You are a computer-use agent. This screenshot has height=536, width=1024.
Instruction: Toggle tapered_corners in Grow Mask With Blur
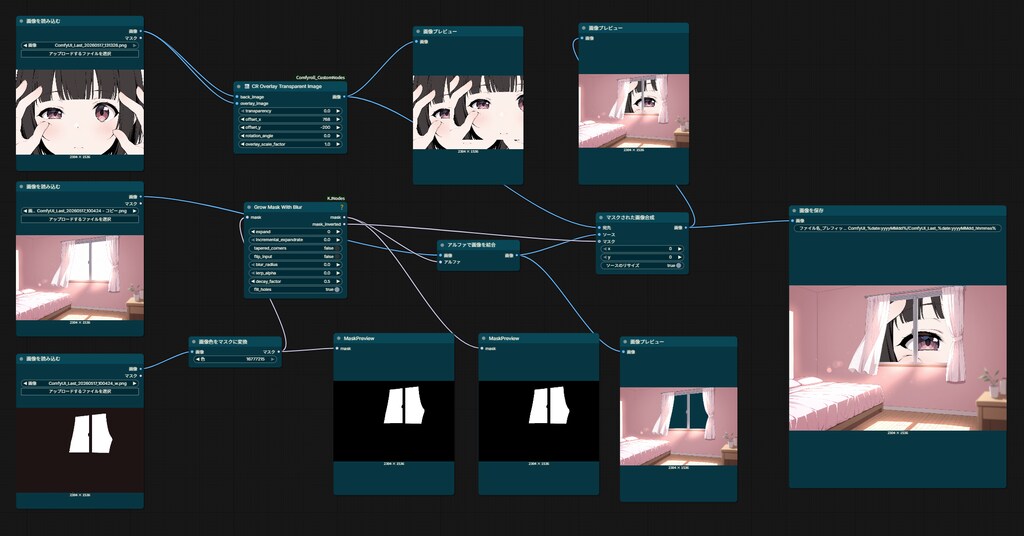[x=295, y=248]
